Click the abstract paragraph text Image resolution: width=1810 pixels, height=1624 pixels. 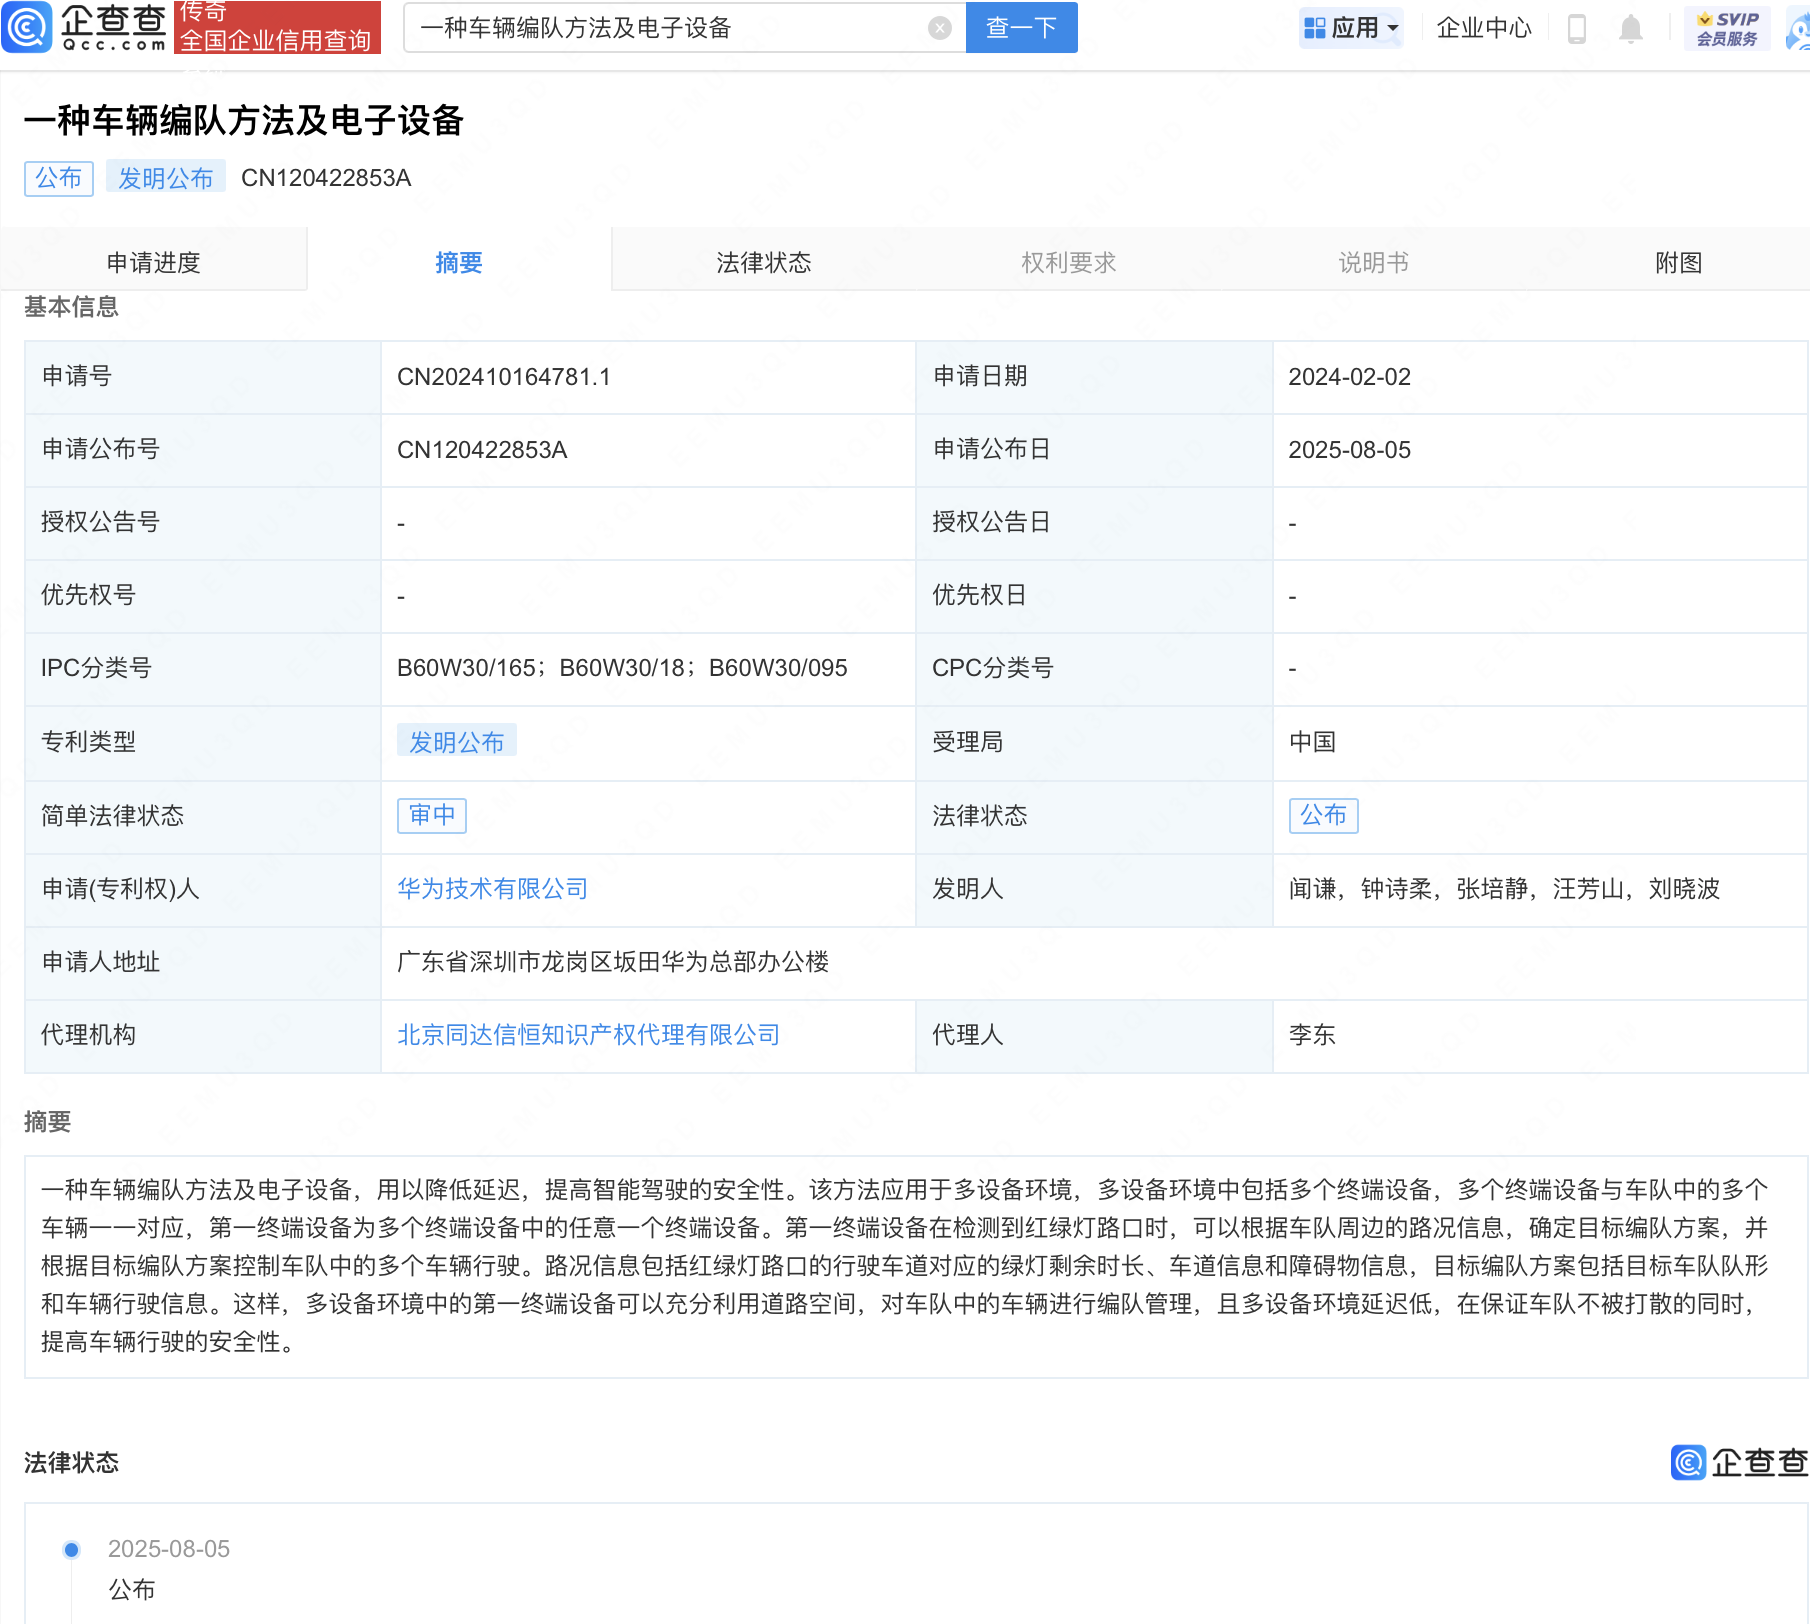(905, 1265)
